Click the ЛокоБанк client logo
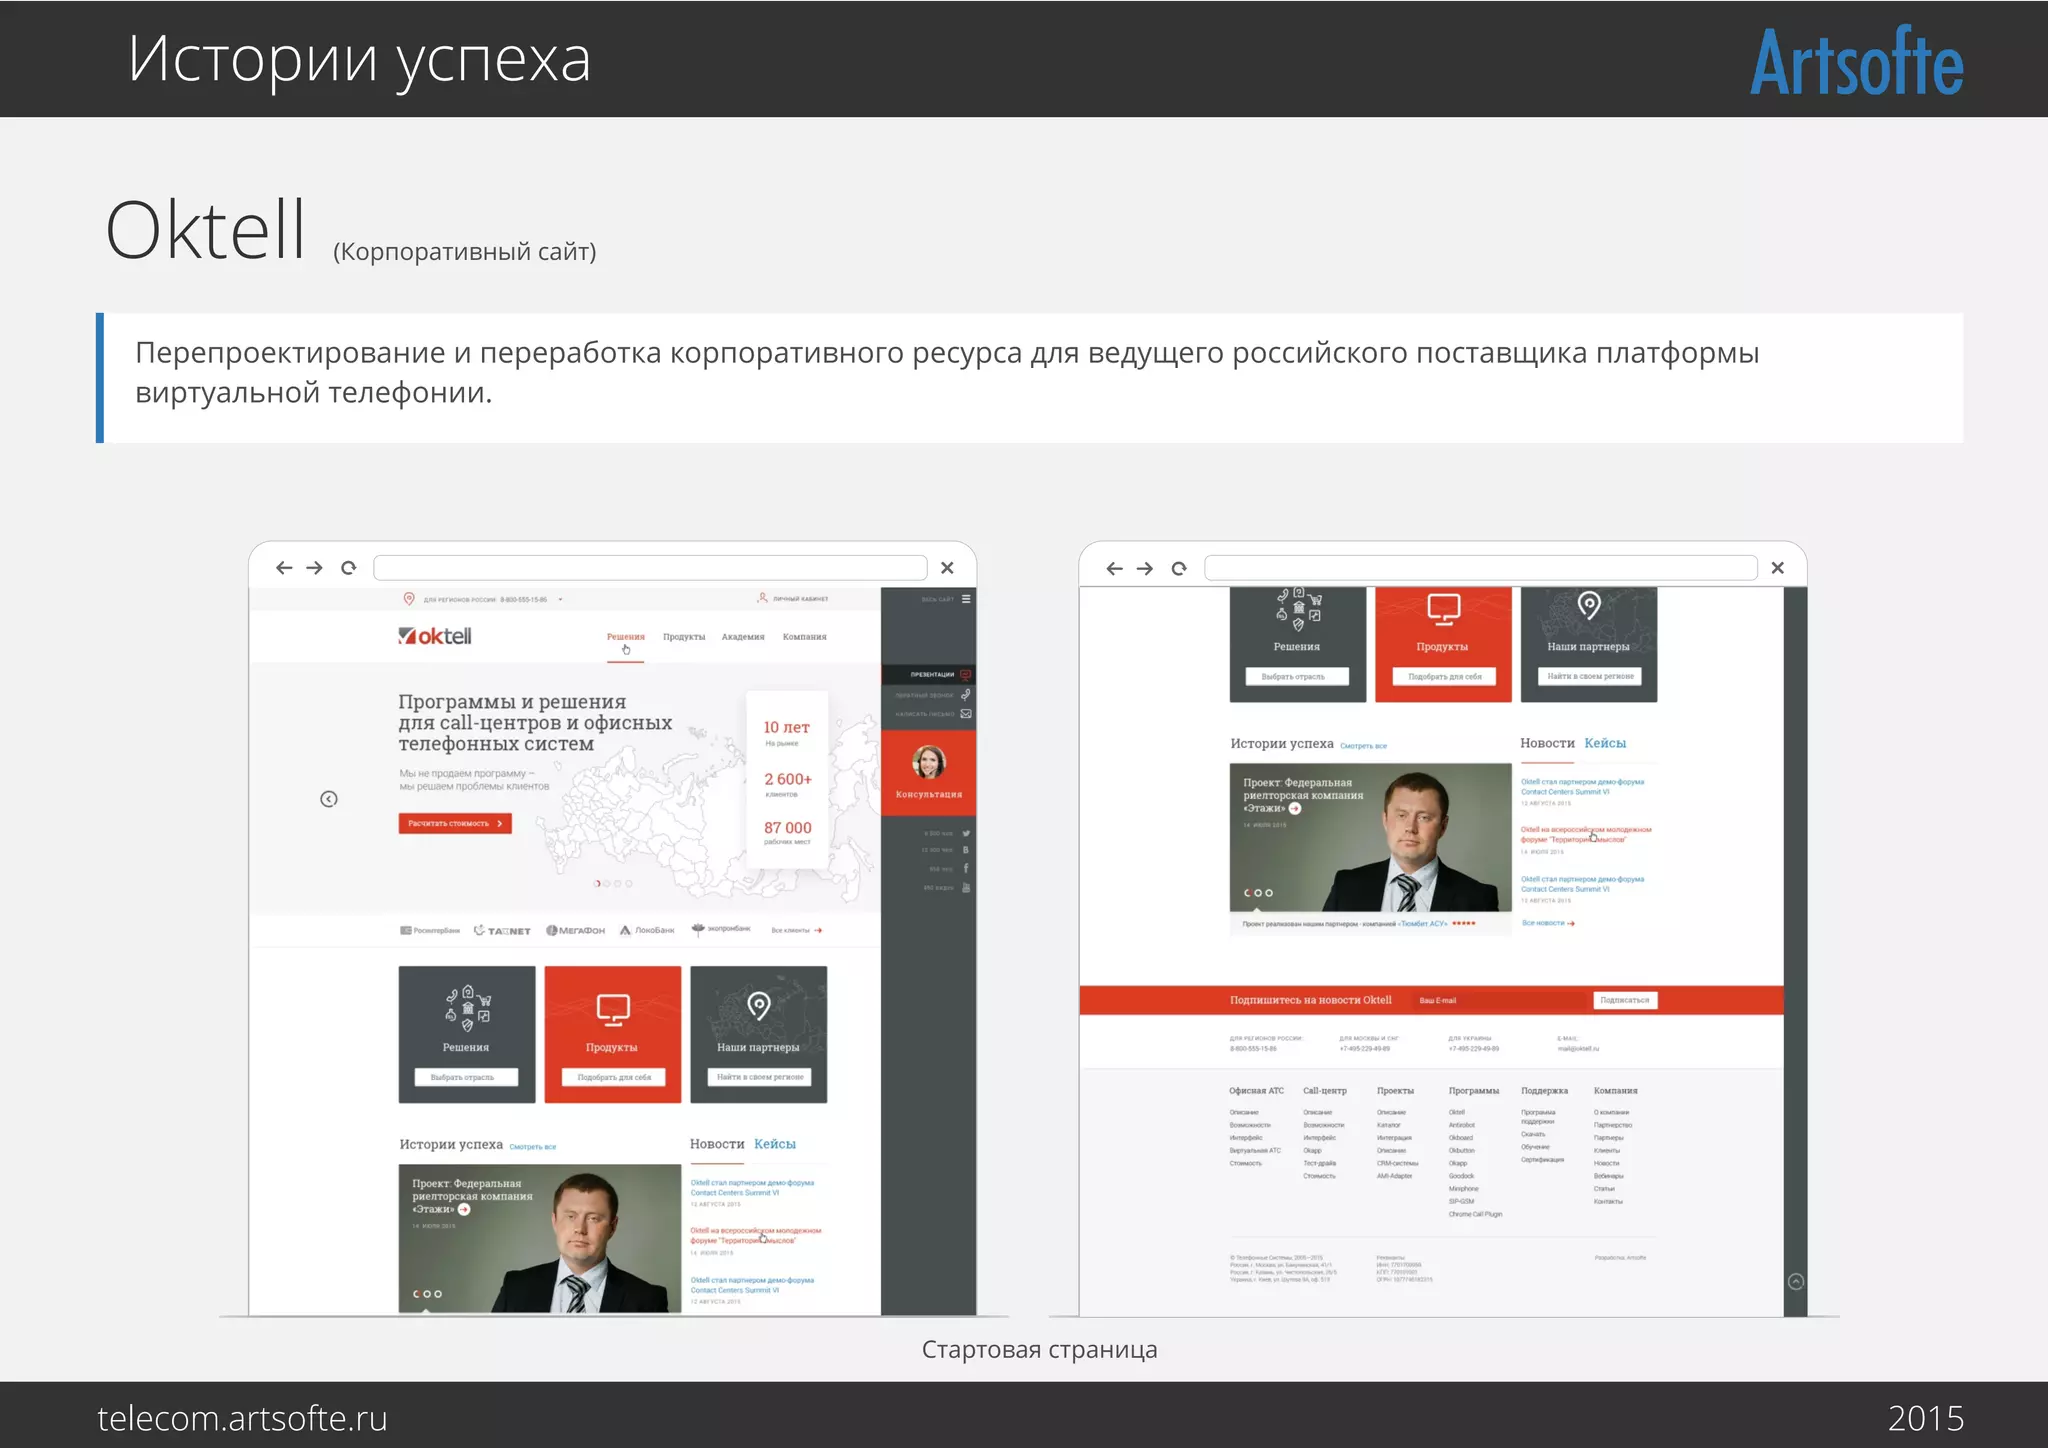This screenshot has width=2048, height=1448. [647, 930]
